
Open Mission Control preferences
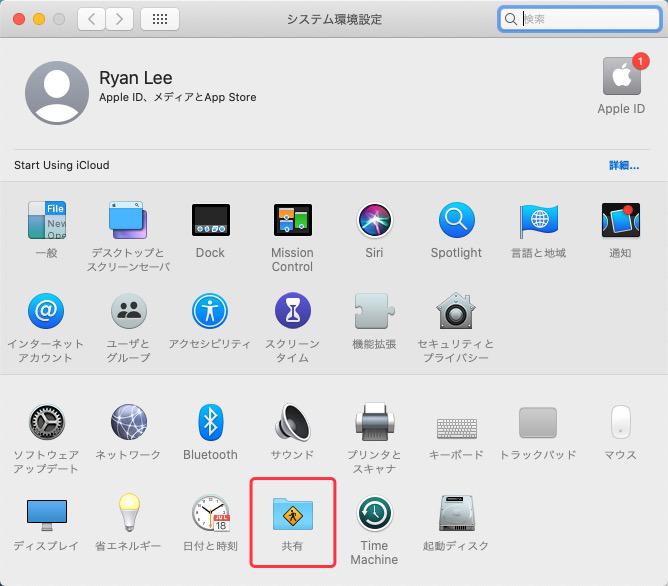(293, 220)
